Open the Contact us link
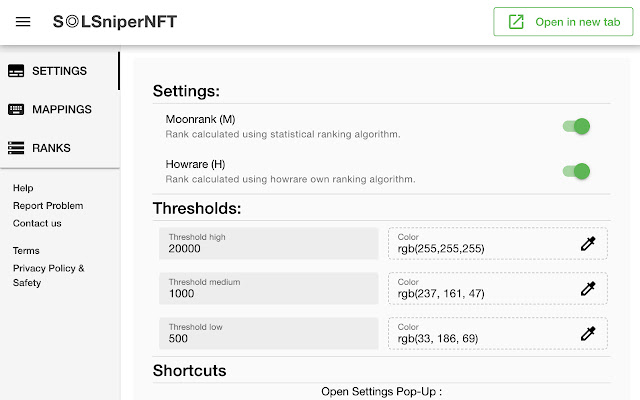 [37, 223]
